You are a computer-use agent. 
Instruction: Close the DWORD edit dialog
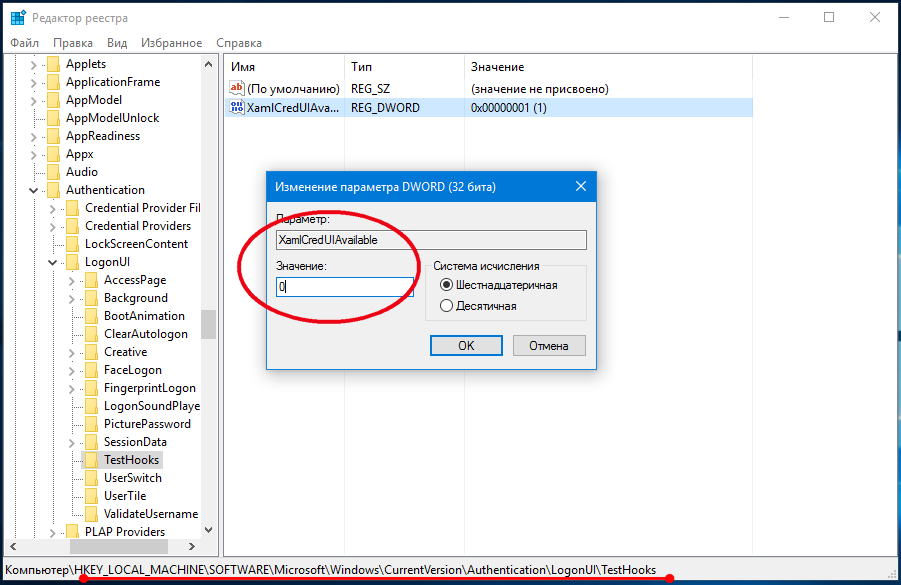581,186
